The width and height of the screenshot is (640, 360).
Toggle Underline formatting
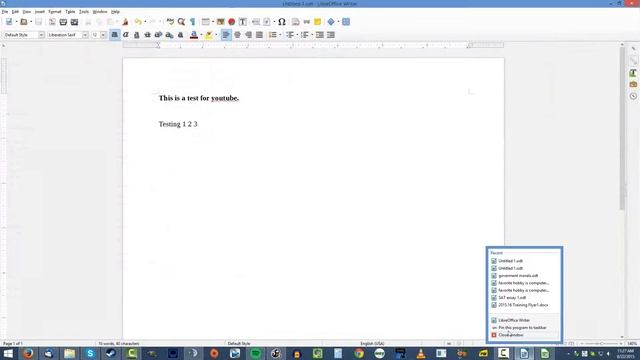click(x=137, y=35)
